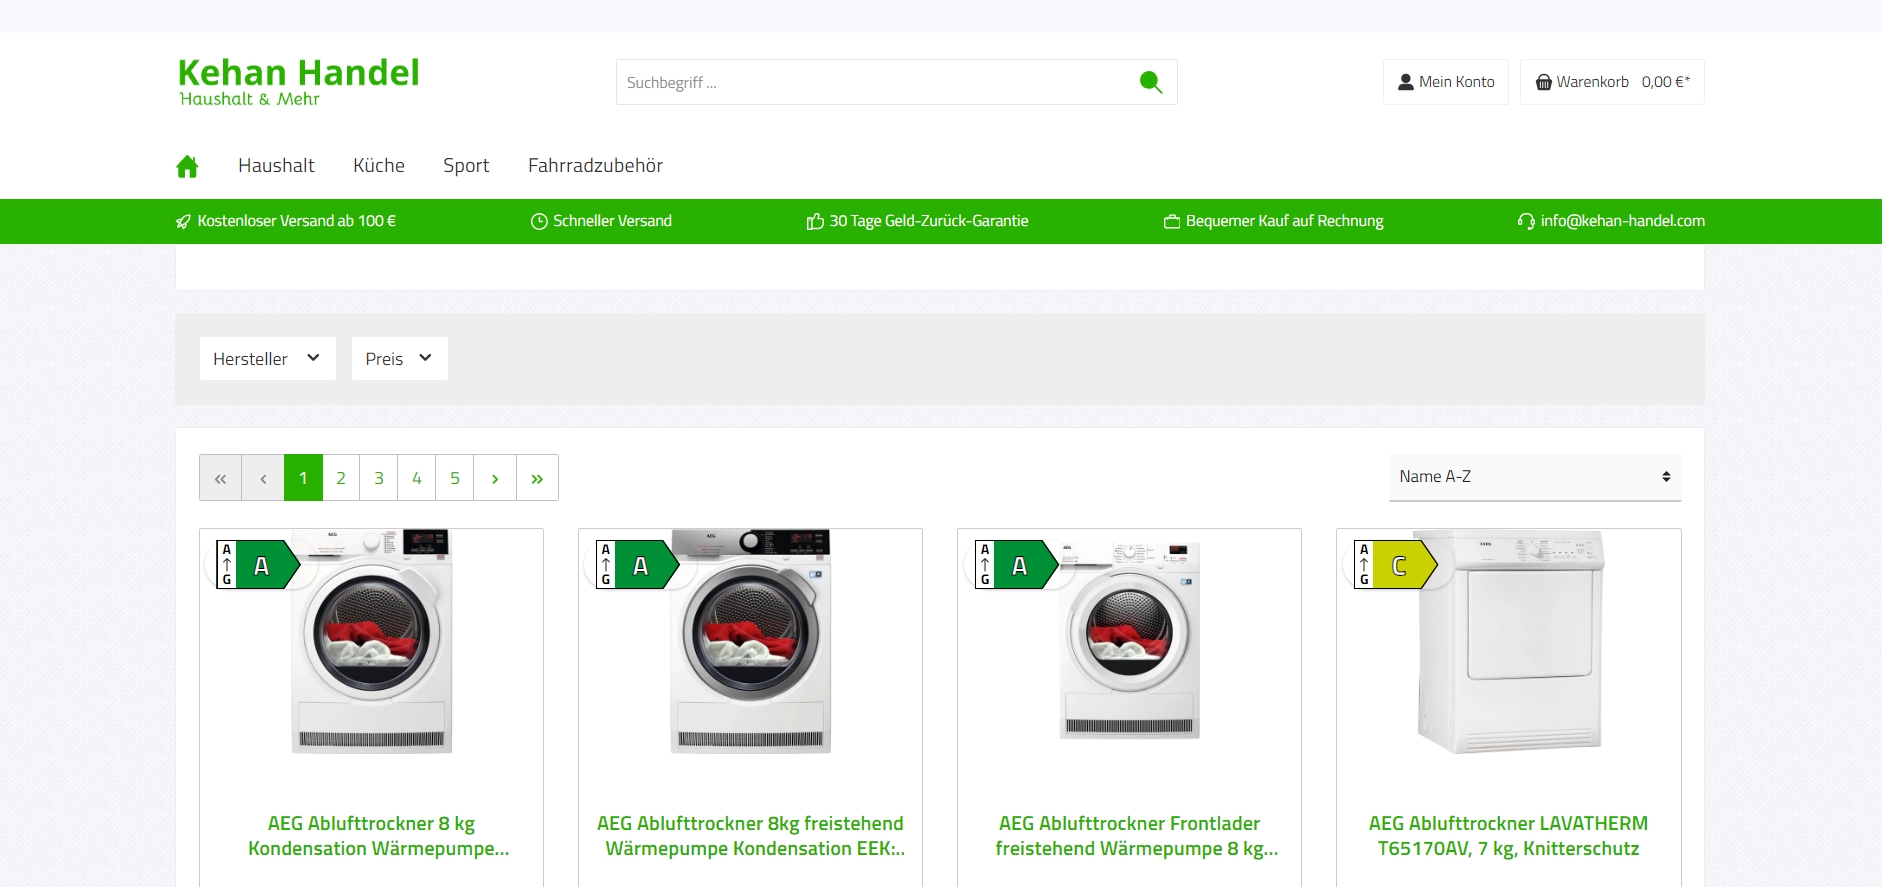The image size is (1882, 887).
Task: Open the Preis filter dropdown
Action: (399, 358)
